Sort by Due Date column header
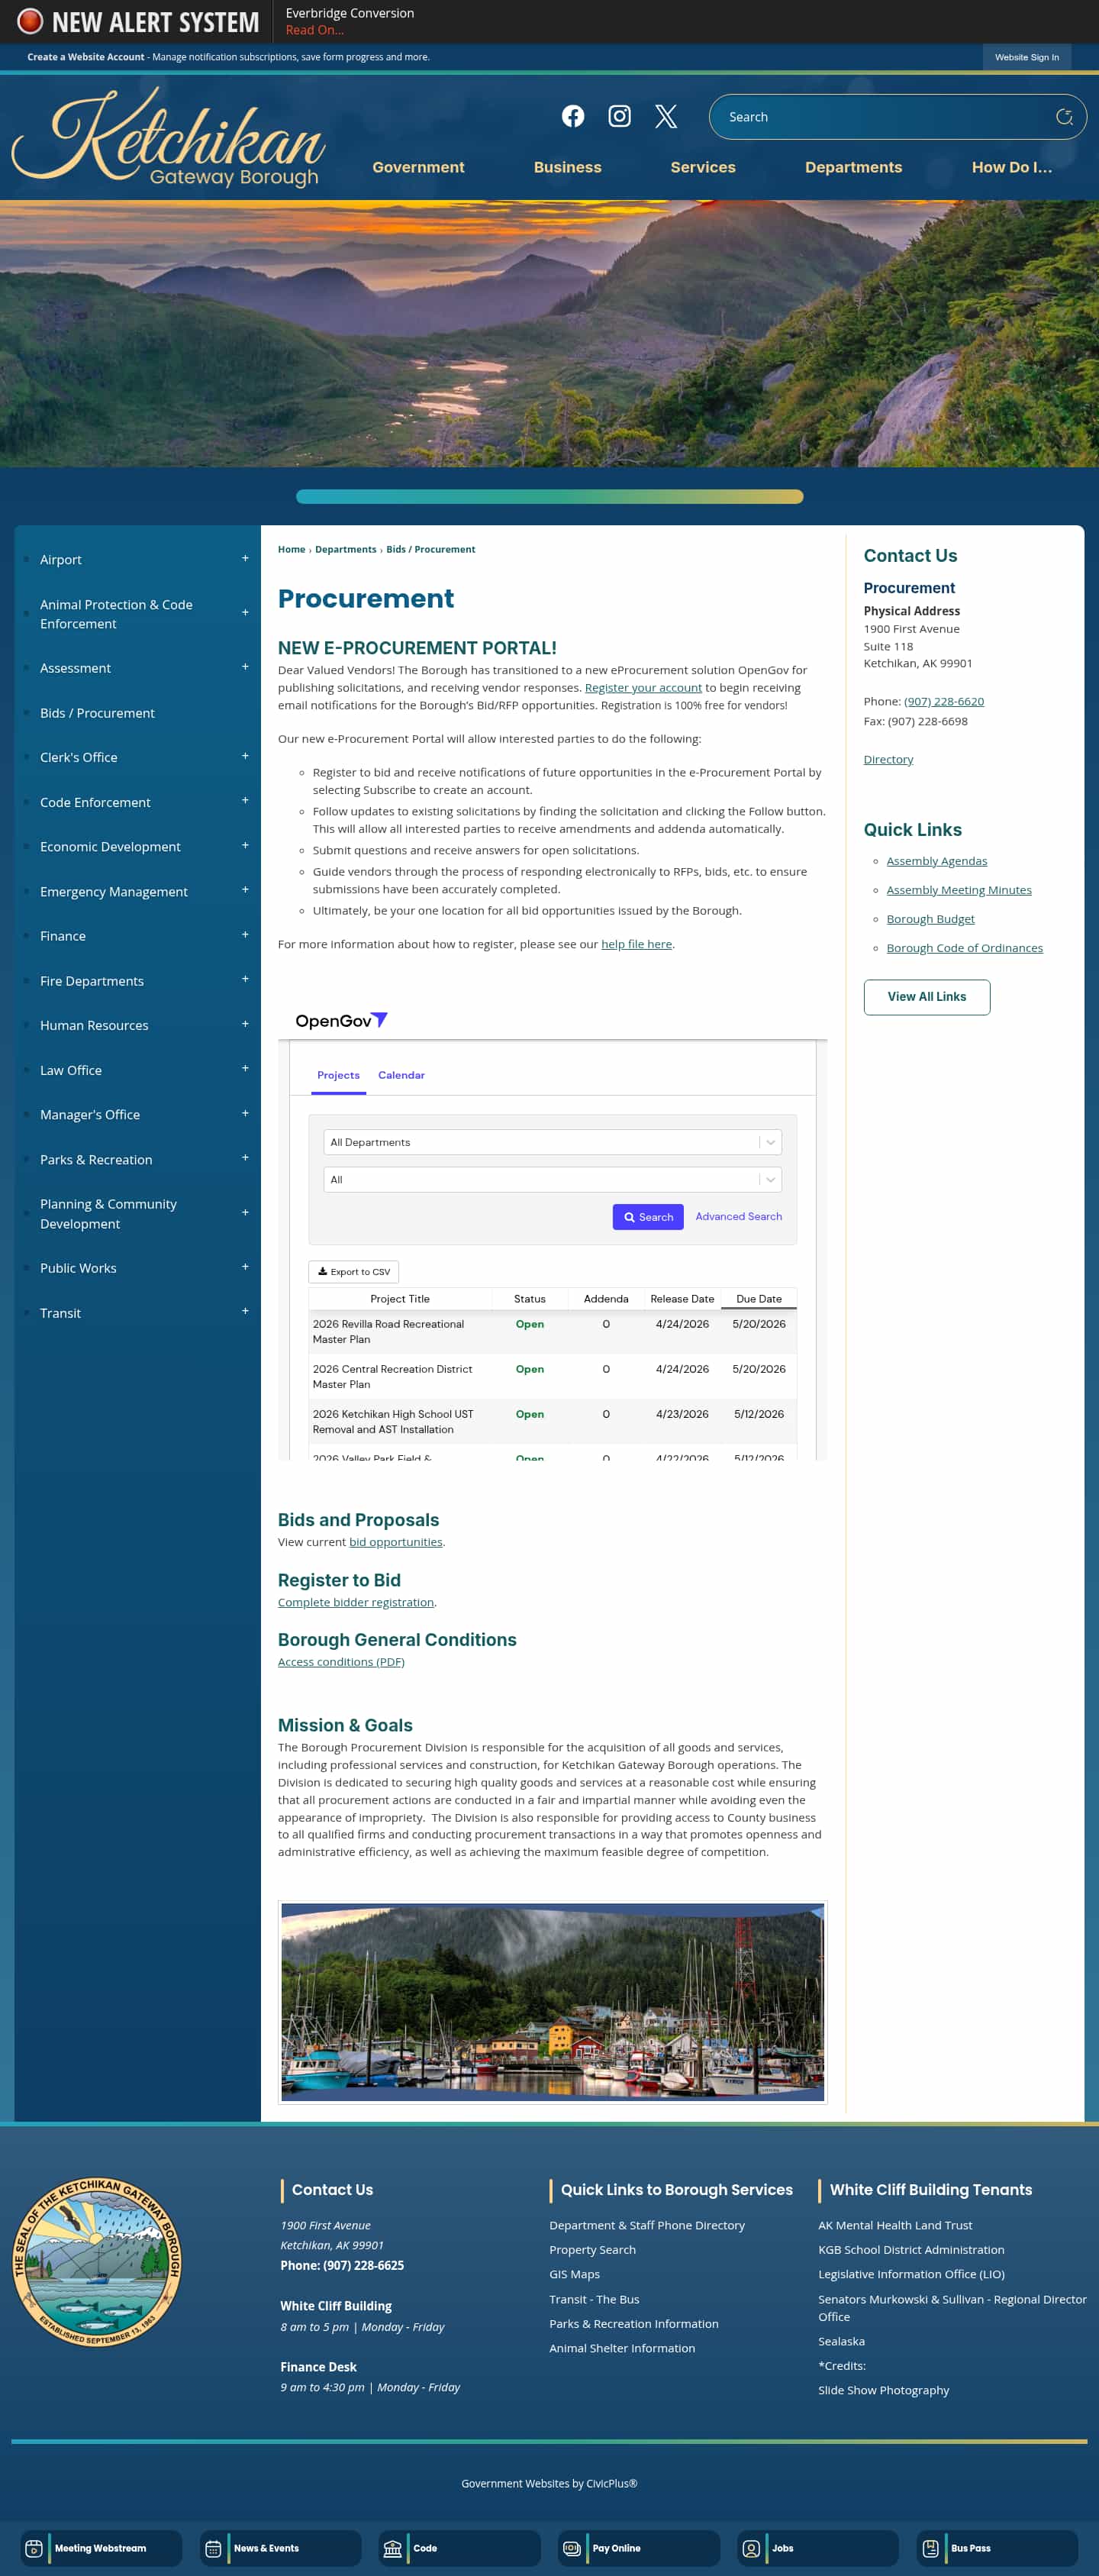The image size is (1099, 2576). (x=758, y=1298)
